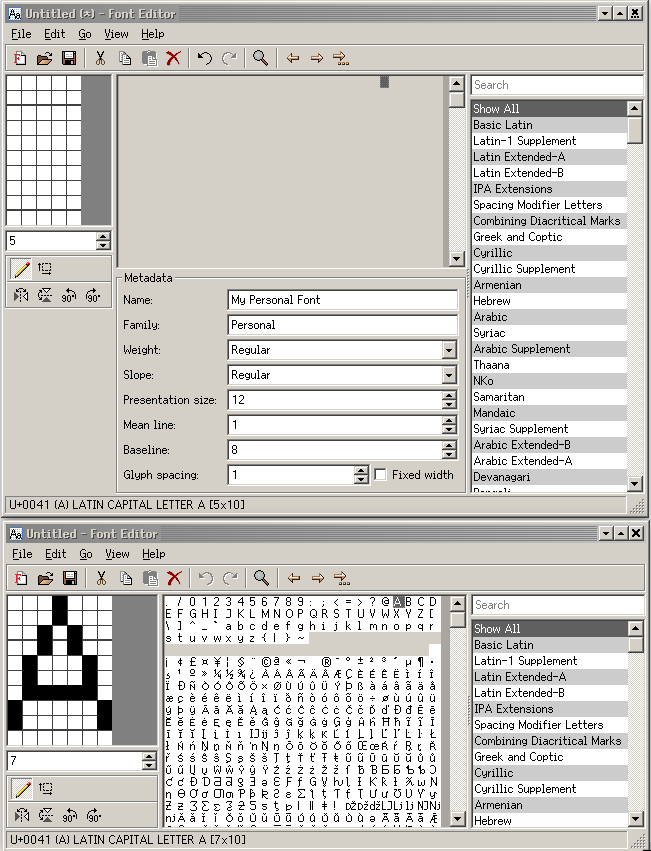Screen dimensions: 651x851
Task: Open the Weight dropdown
Action: pos(449,350)
